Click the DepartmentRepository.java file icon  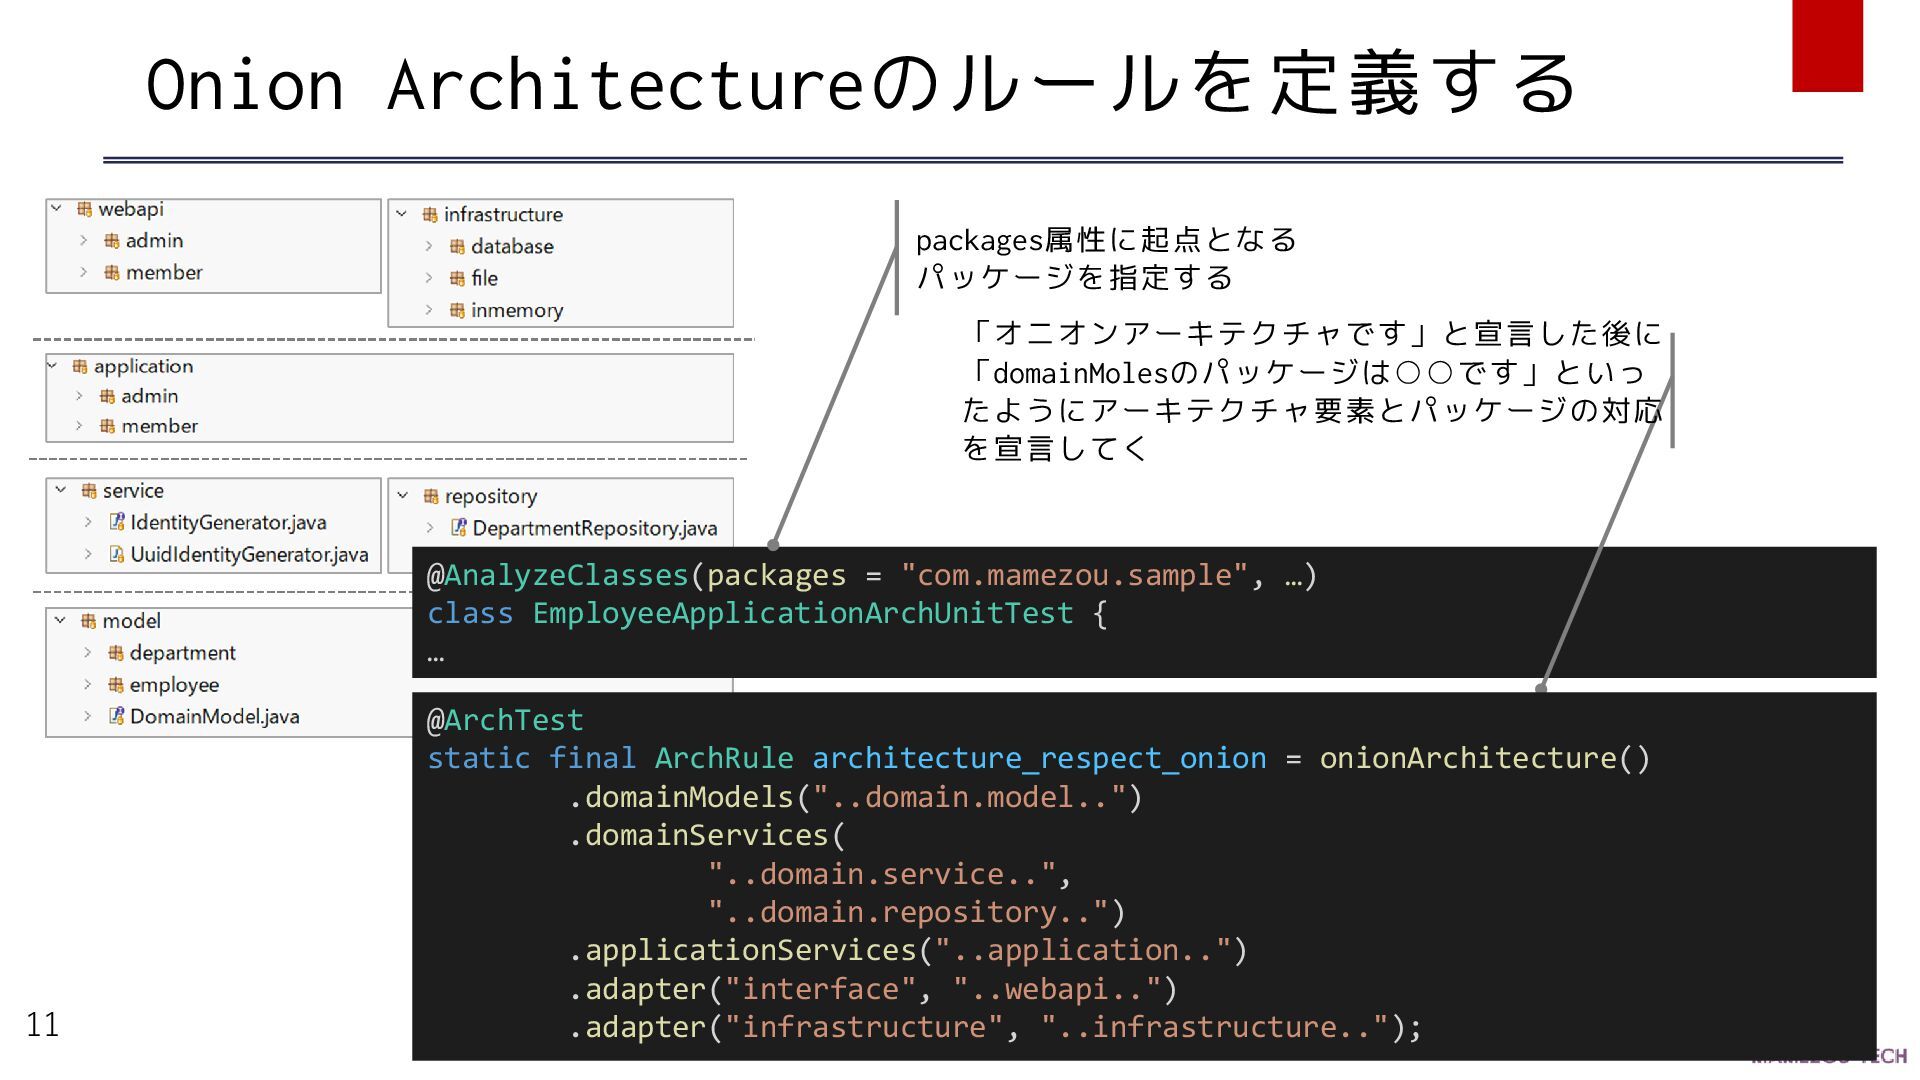(x=458, y=528)
